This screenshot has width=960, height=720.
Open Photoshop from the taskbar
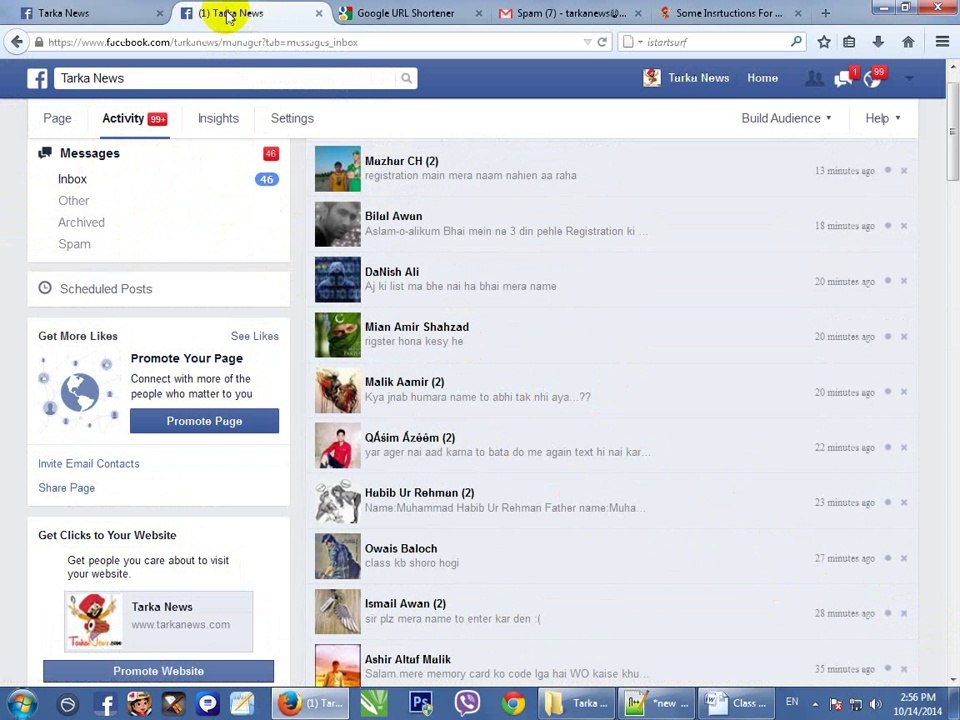coord(421,703)
